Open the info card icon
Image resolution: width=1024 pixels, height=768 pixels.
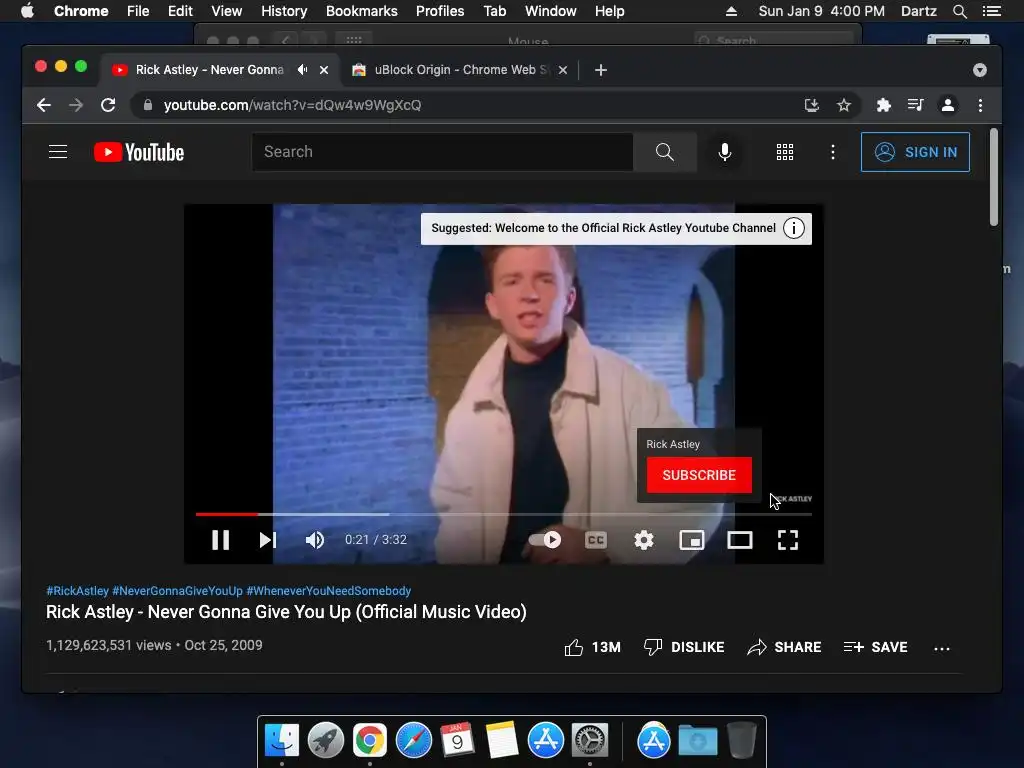click(793, 229)
